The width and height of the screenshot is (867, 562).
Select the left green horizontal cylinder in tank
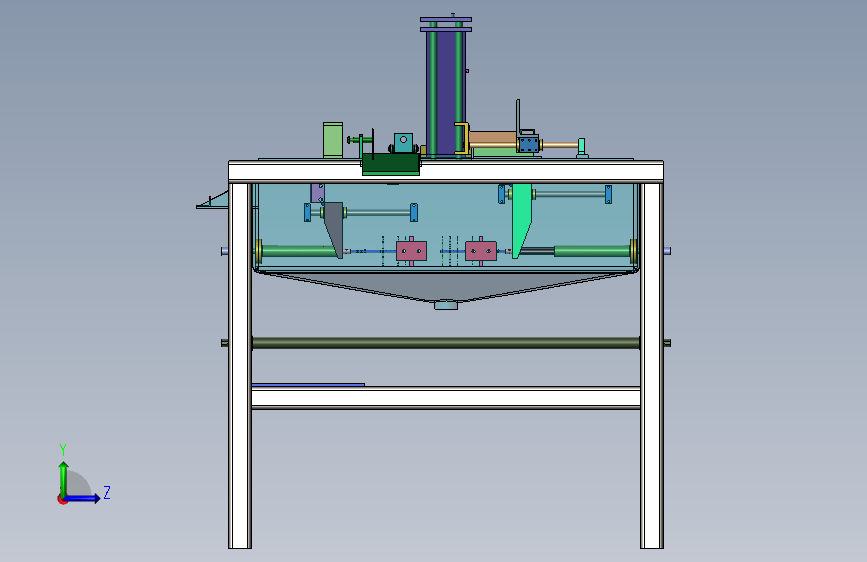coord(299,251)
